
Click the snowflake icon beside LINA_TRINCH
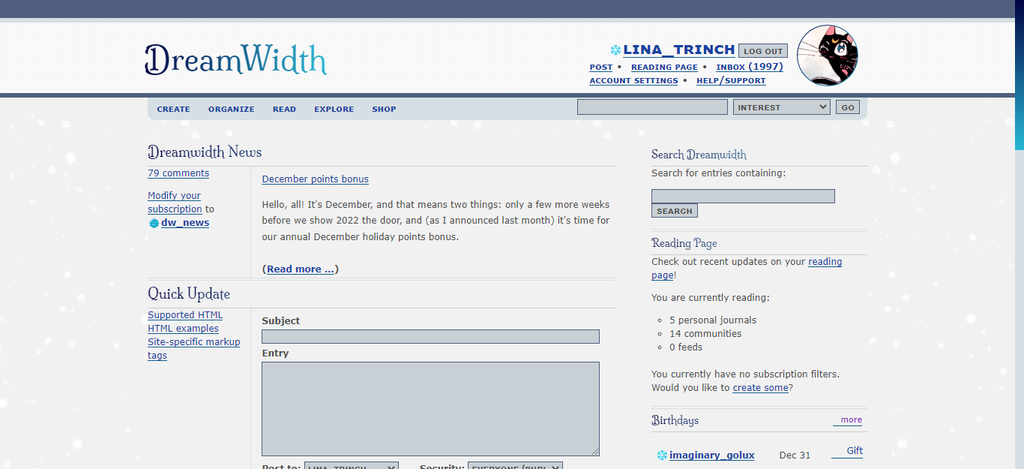615,50
